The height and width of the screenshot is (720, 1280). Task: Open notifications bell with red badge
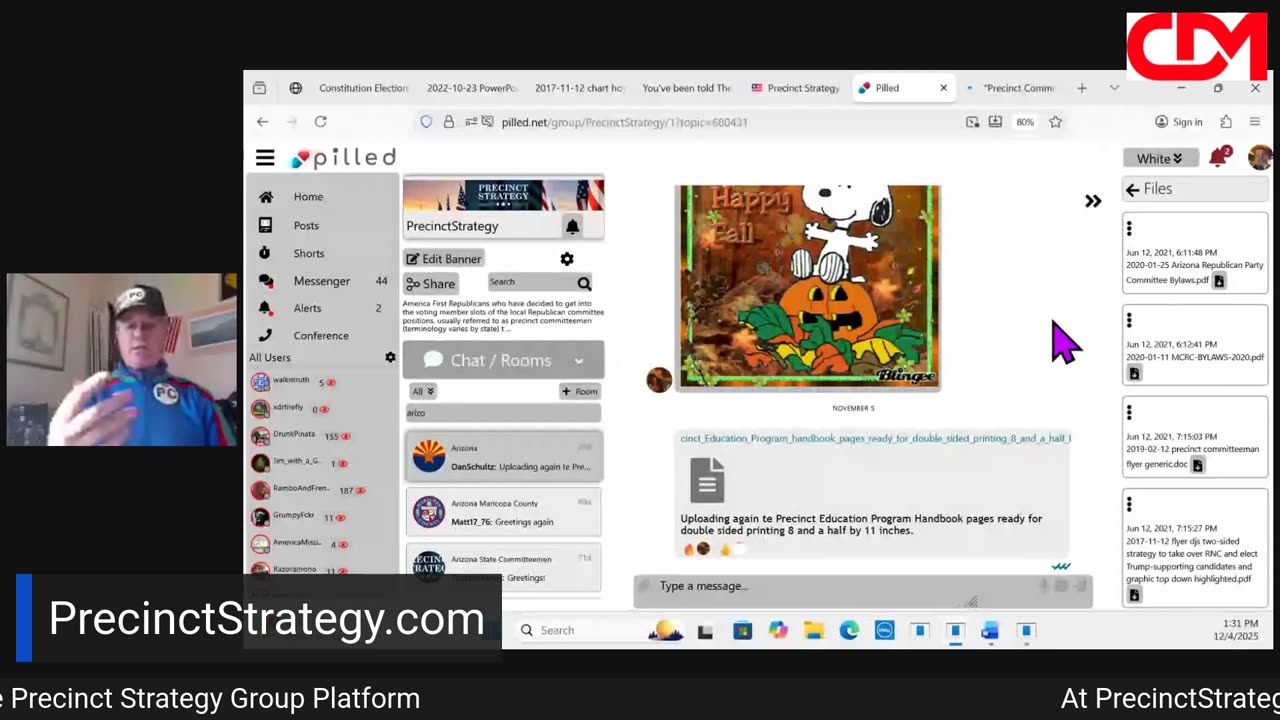coord(1219,157)
